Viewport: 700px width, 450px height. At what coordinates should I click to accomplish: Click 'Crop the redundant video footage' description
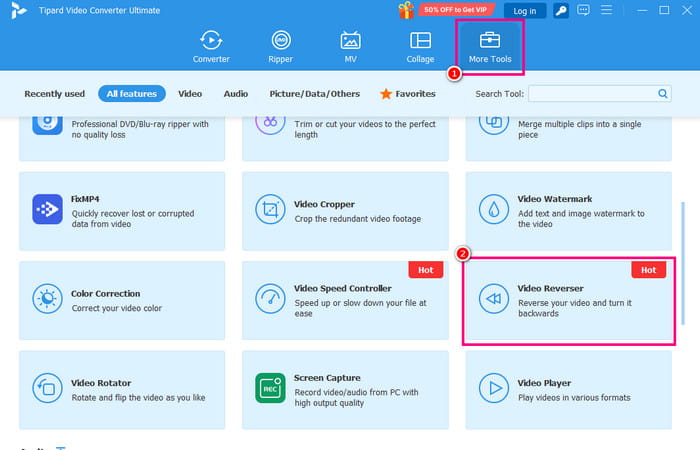(358, 219)
